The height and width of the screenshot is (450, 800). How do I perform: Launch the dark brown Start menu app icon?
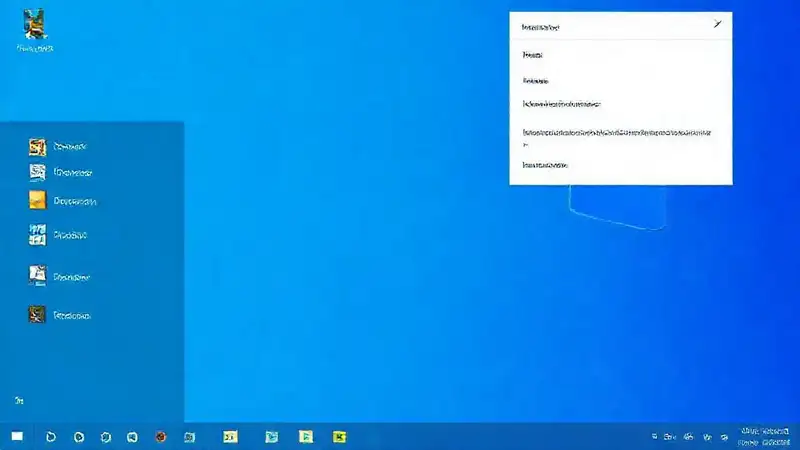click(37, 314)
